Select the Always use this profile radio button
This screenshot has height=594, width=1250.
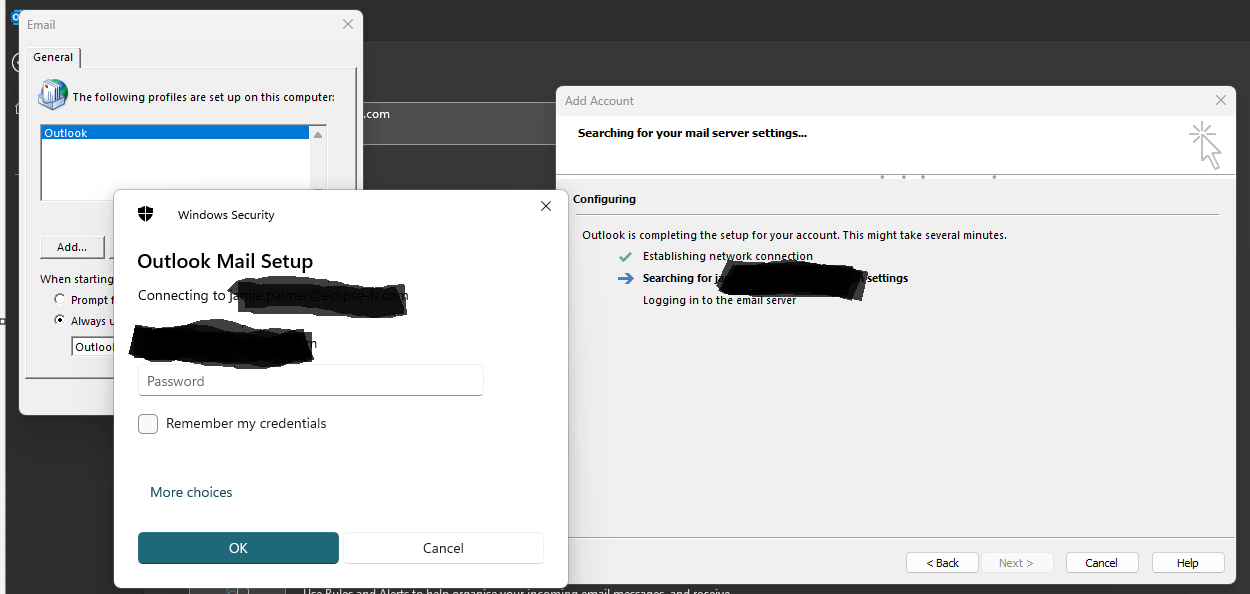click(60, 321)
